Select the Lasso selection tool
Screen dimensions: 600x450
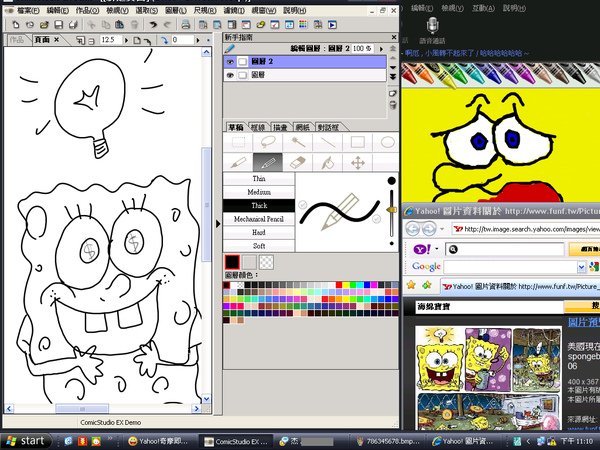[268, 142]
